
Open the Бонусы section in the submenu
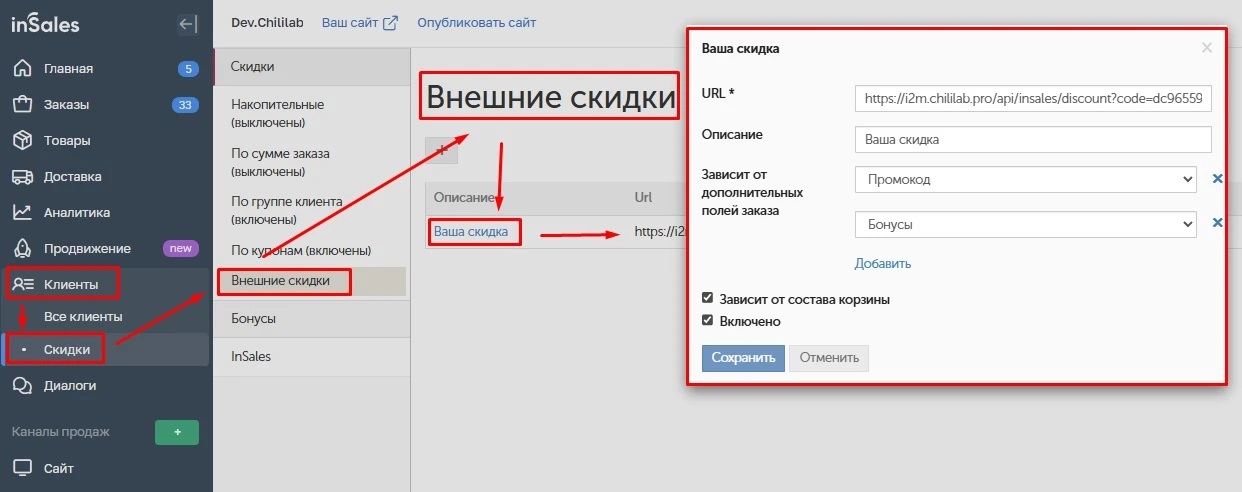[x=253, y=319]
